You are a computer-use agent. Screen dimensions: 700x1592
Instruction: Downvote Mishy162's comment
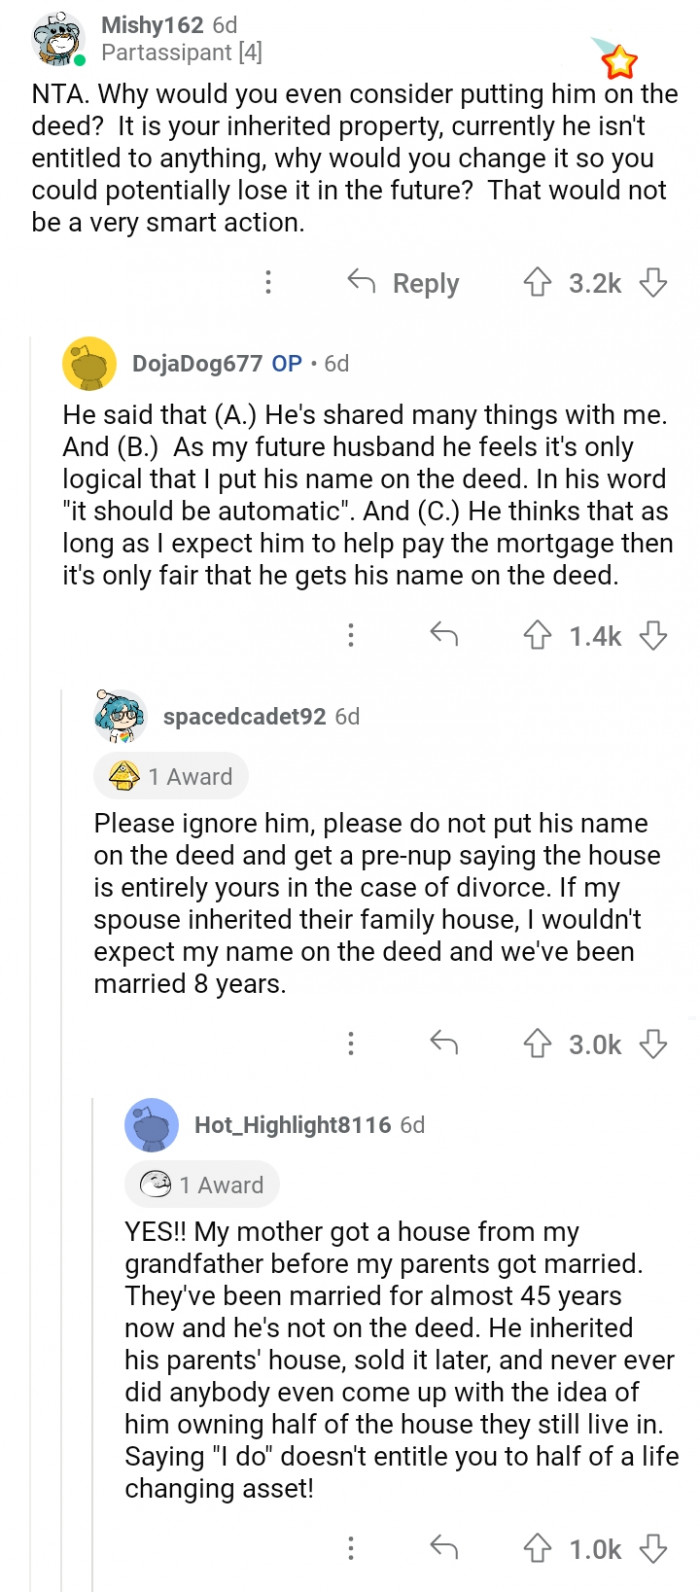pyautogui.click(x=654, y=284)
